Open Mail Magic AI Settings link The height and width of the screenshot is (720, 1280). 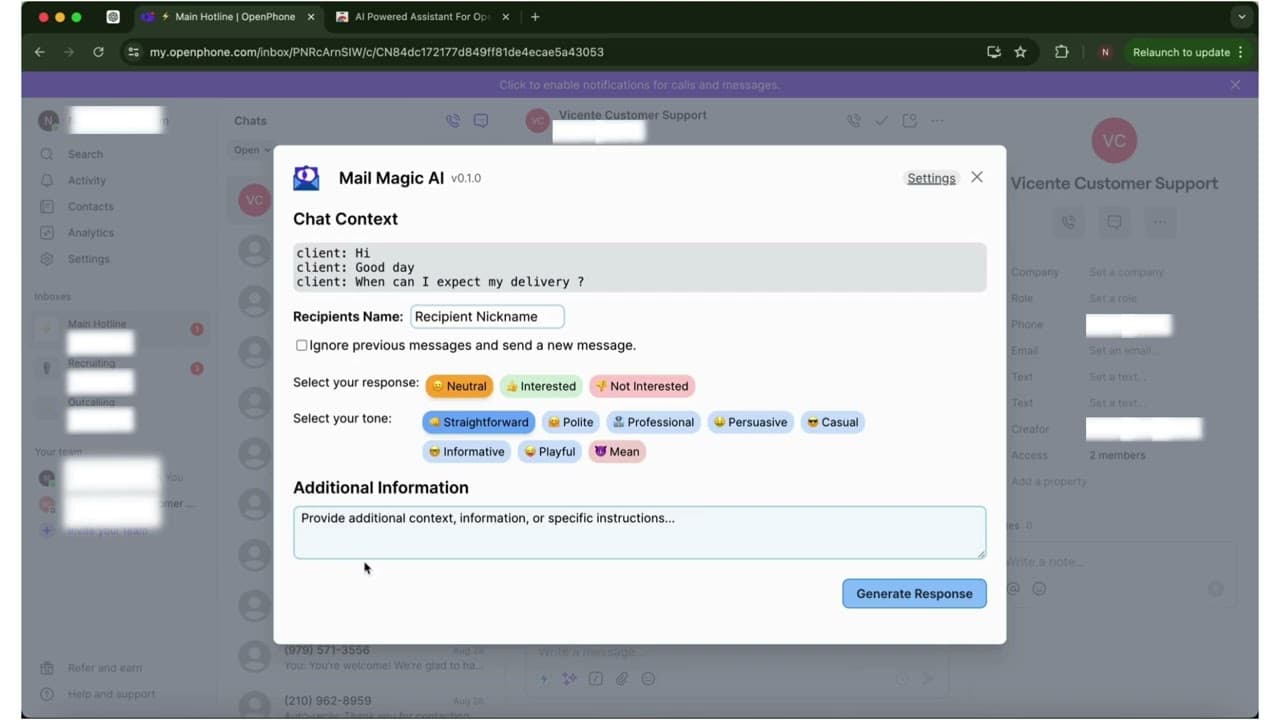click(x=931, y=178)
